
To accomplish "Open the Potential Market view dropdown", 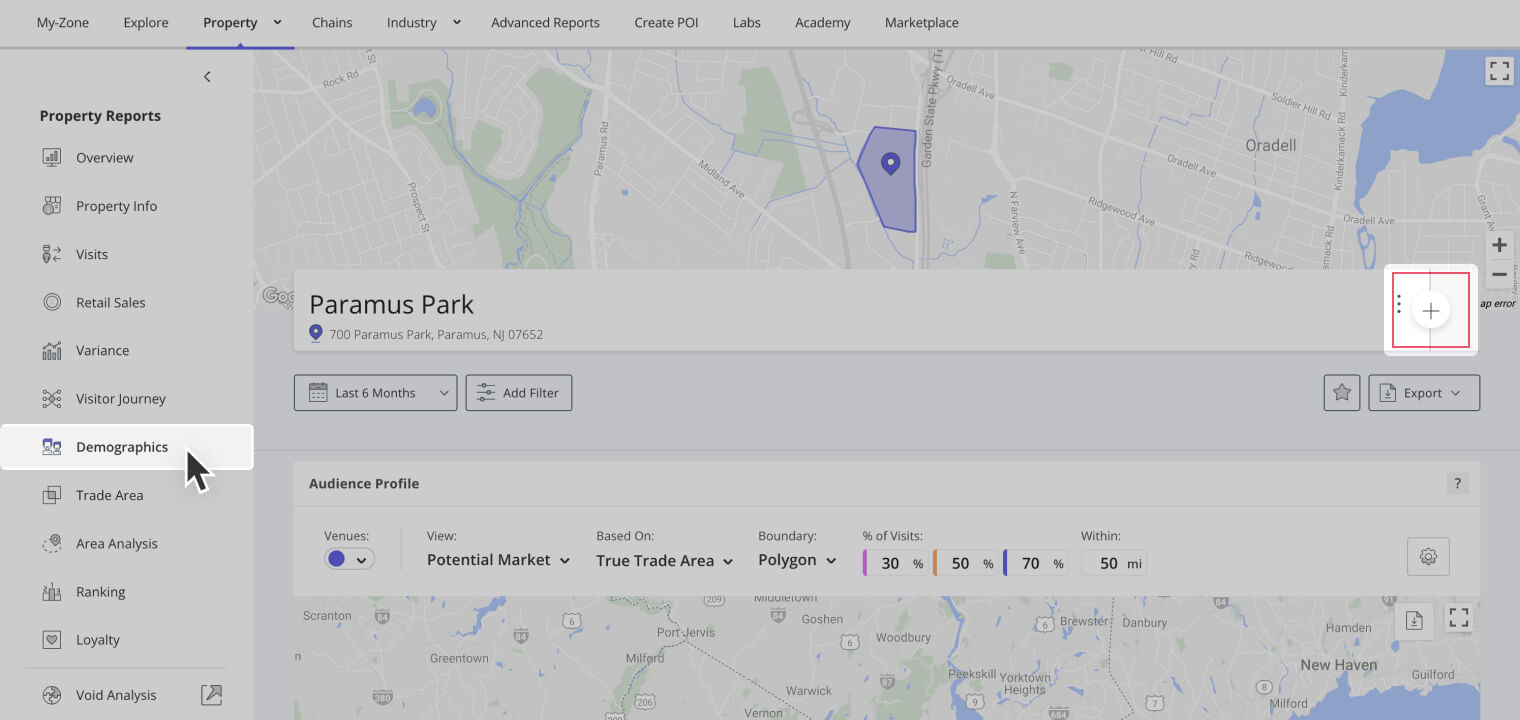I will [x=498, y=560].
